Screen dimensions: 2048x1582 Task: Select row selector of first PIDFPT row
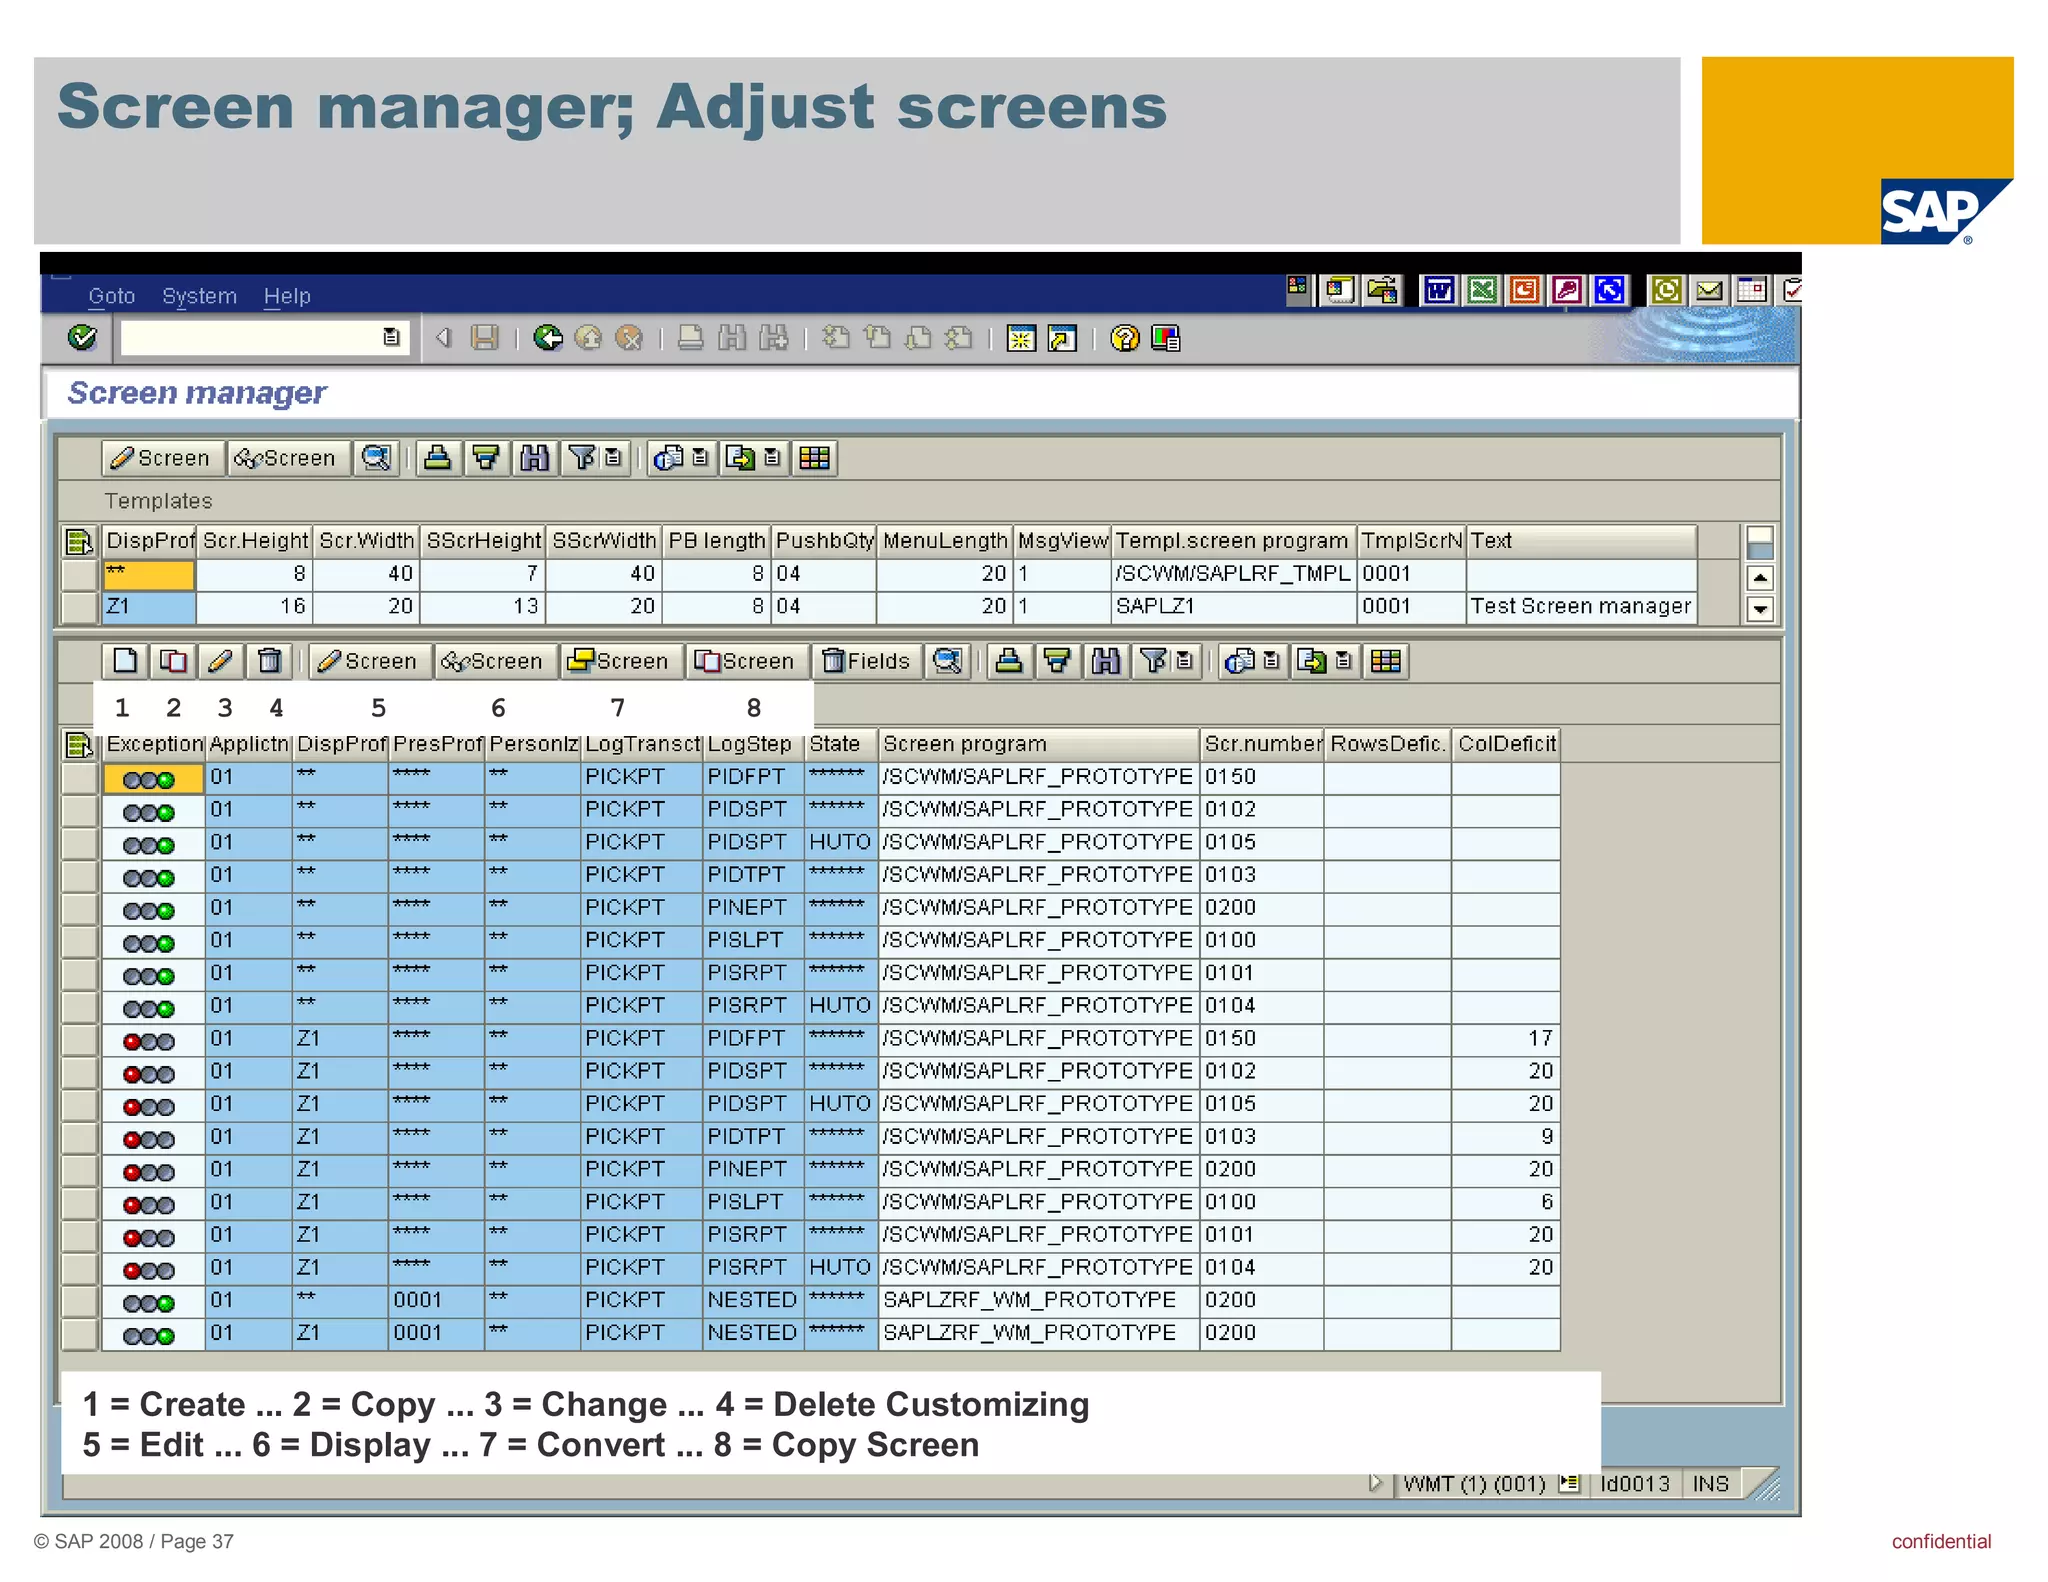(80, 778)
